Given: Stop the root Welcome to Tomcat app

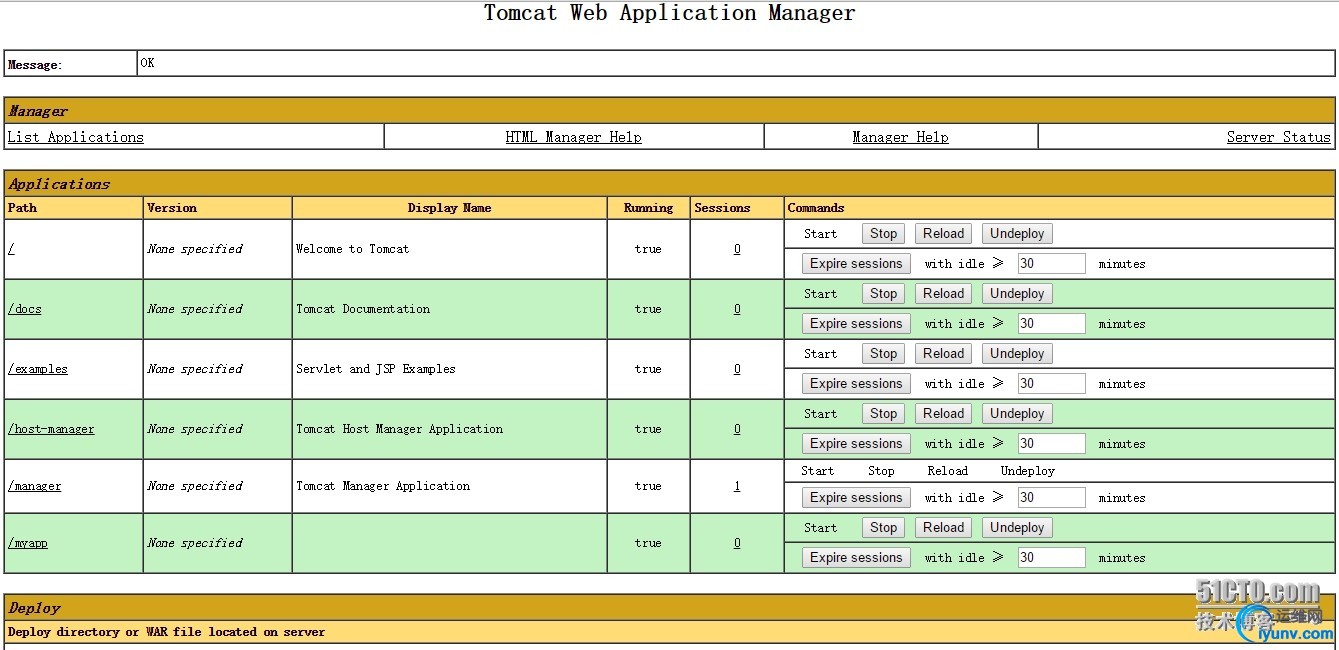Looking at the screenshot, I should [883, 234].
